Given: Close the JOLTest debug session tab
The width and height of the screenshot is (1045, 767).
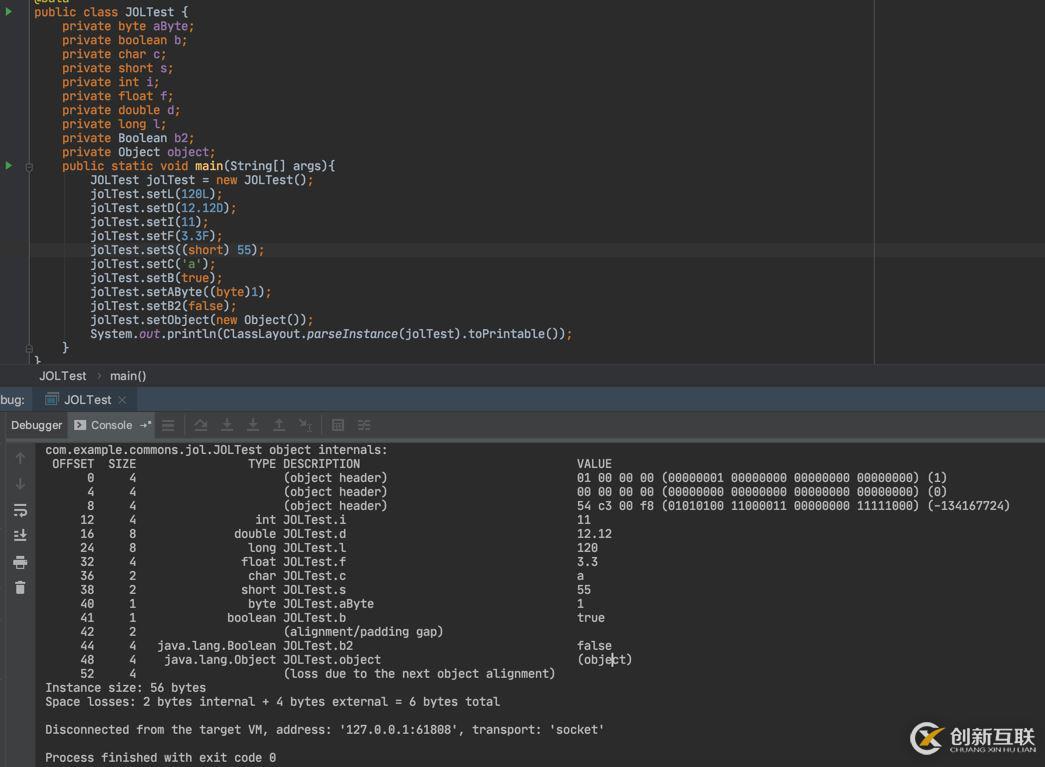Looking at the screenshot, I should click(x=123, y=400).
